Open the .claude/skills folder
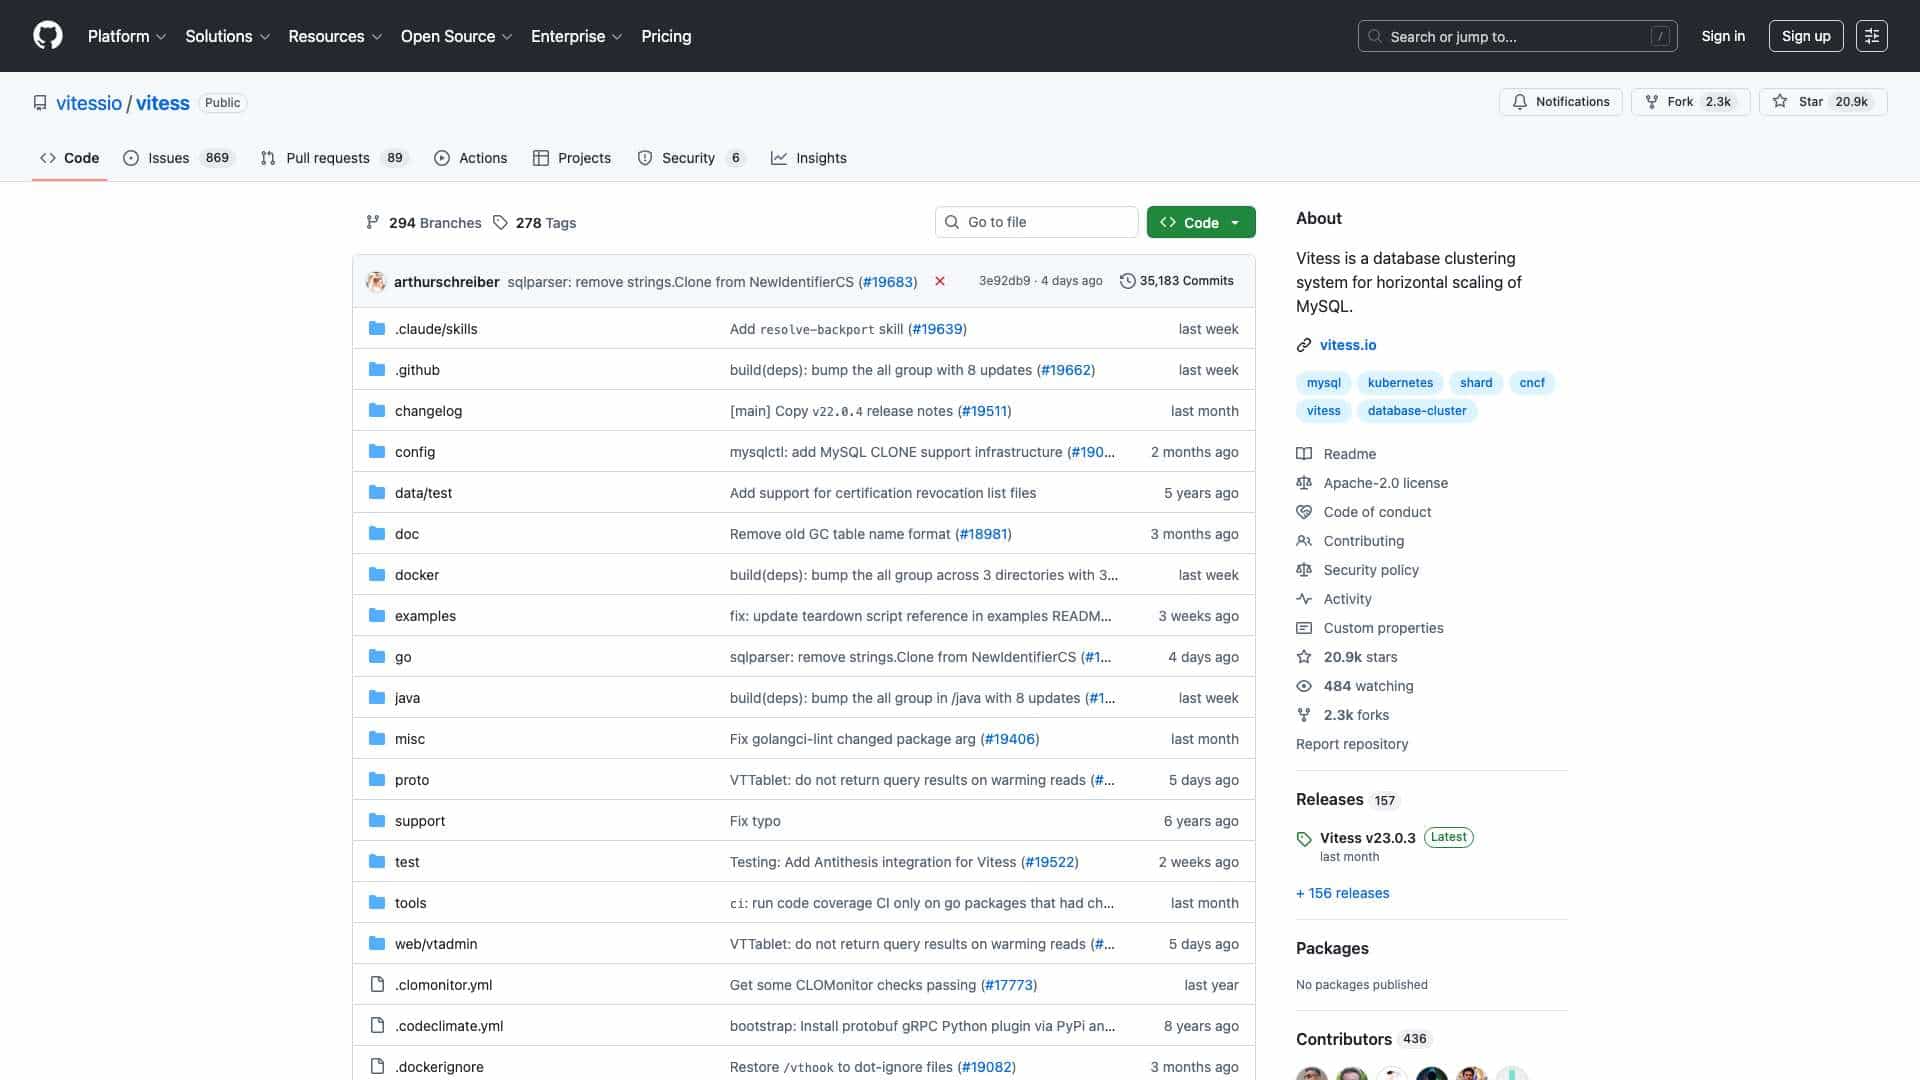Viewport: 1920px width, 1080px height. point(436,329)
